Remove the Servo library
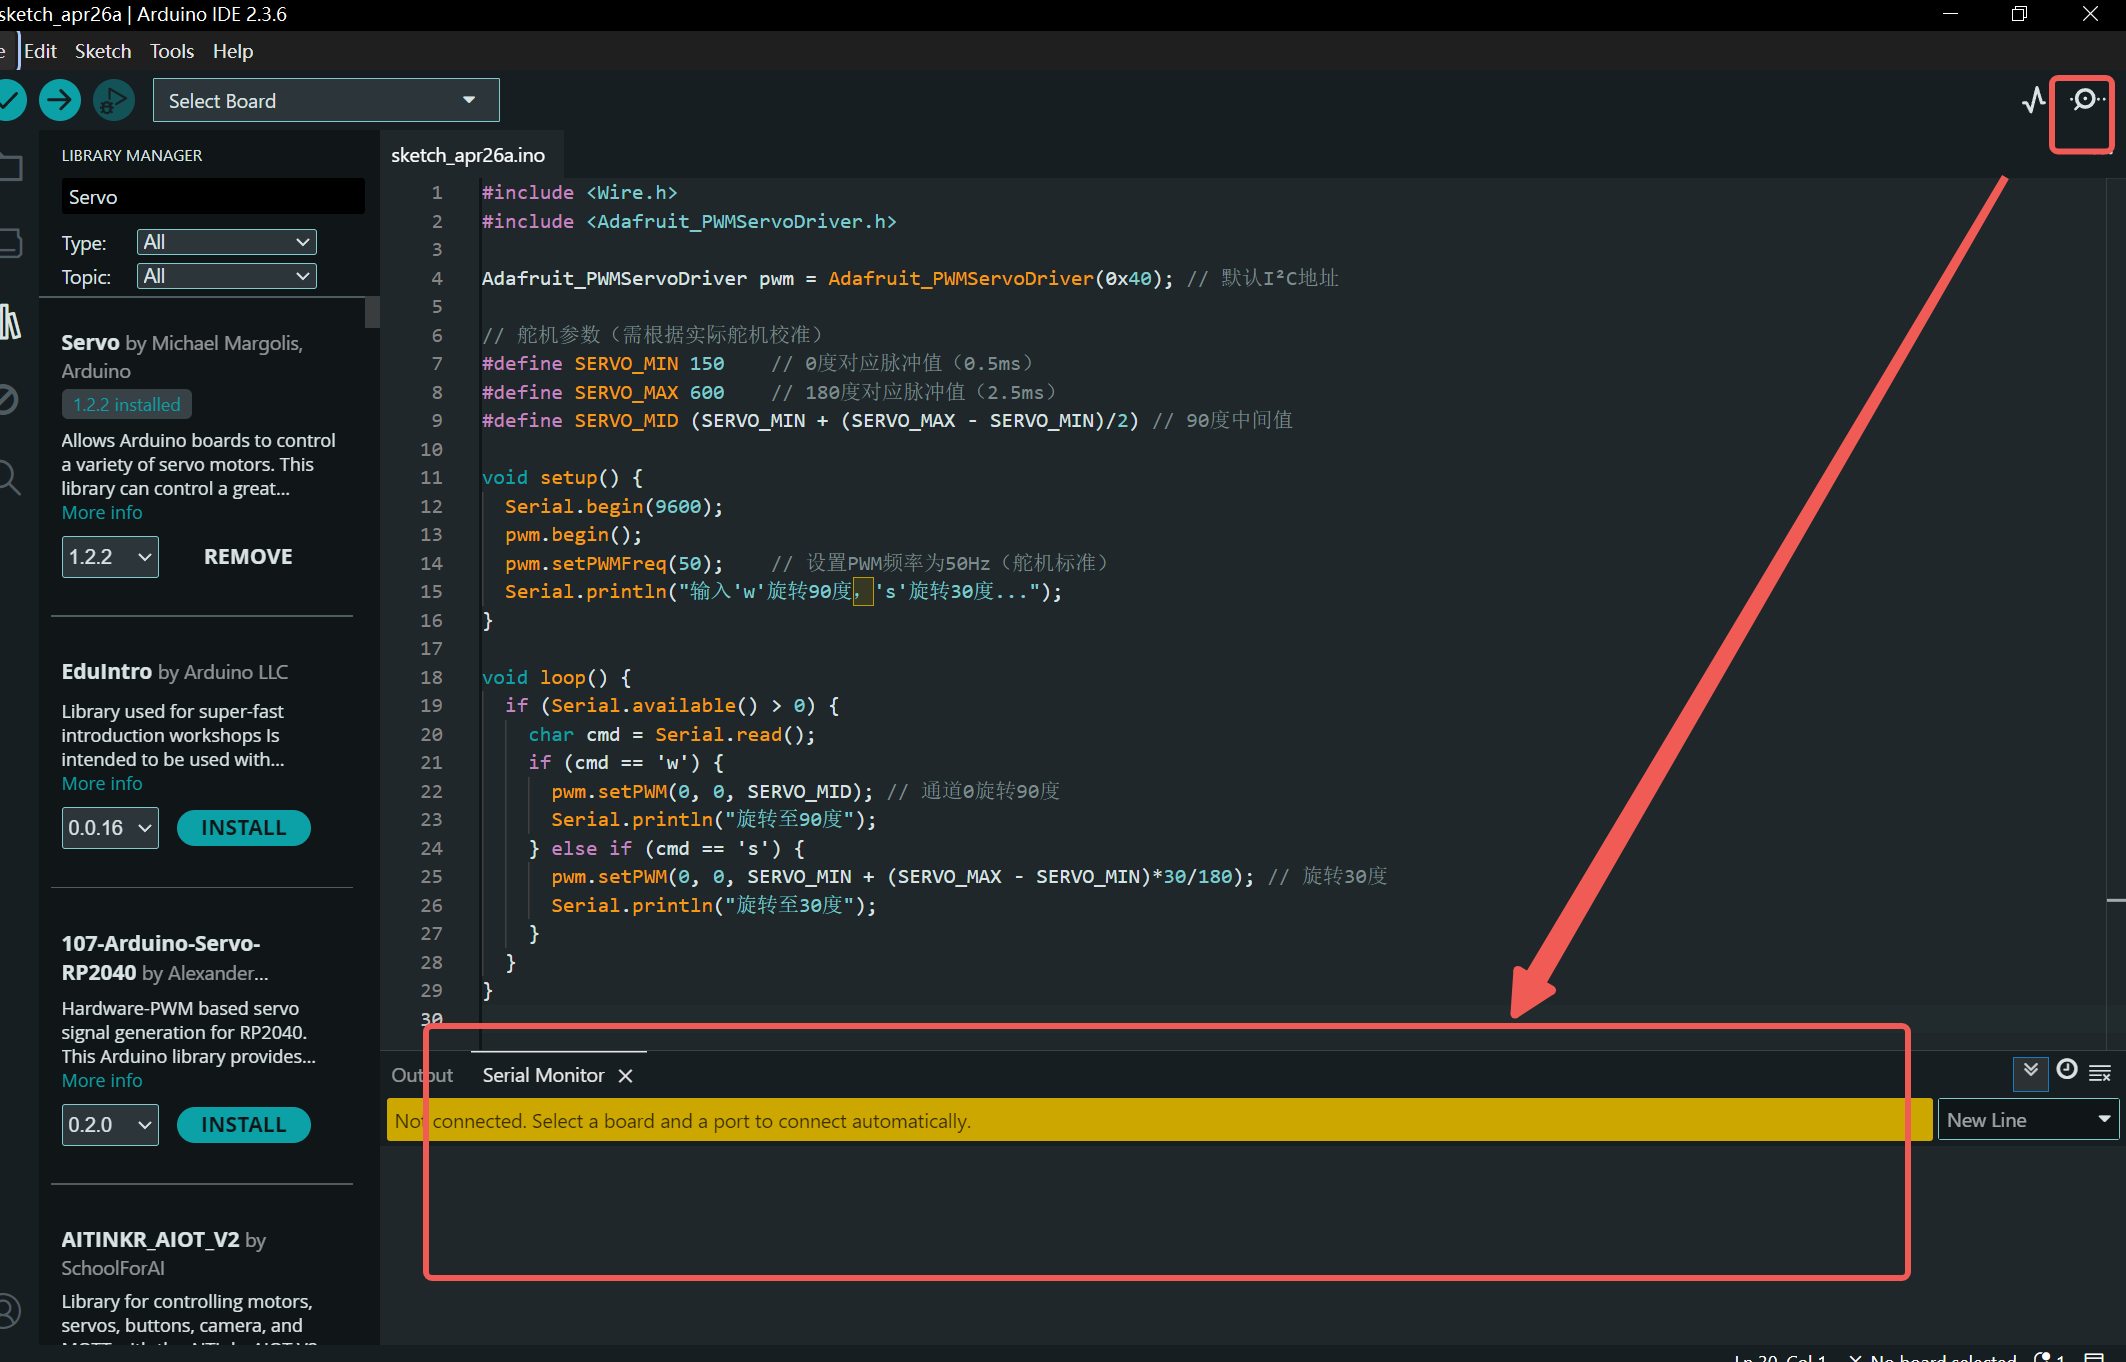The width and height of the screenshot is (2126, 1362). [x=248, y=557]
